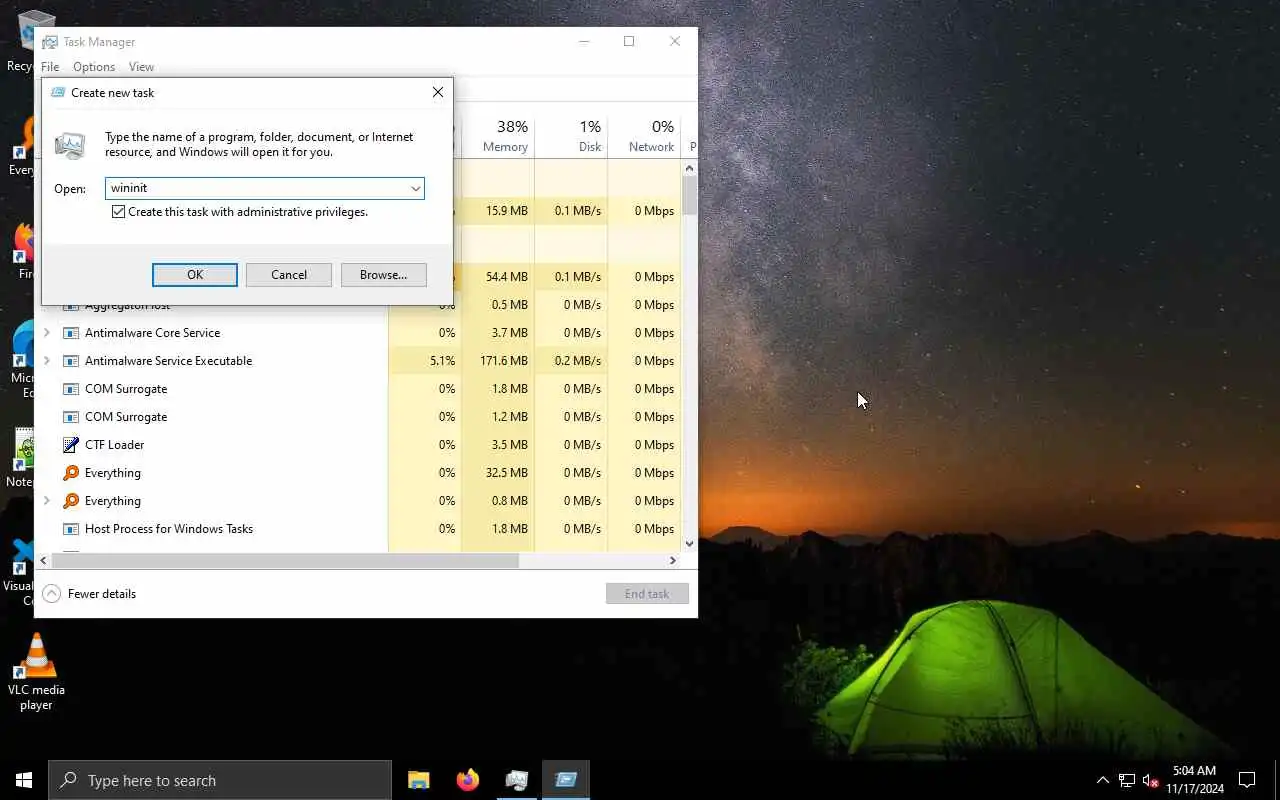Click the vertical scrollbar thumb in Task Manager
1280x800 pixels.
point(690,195)
